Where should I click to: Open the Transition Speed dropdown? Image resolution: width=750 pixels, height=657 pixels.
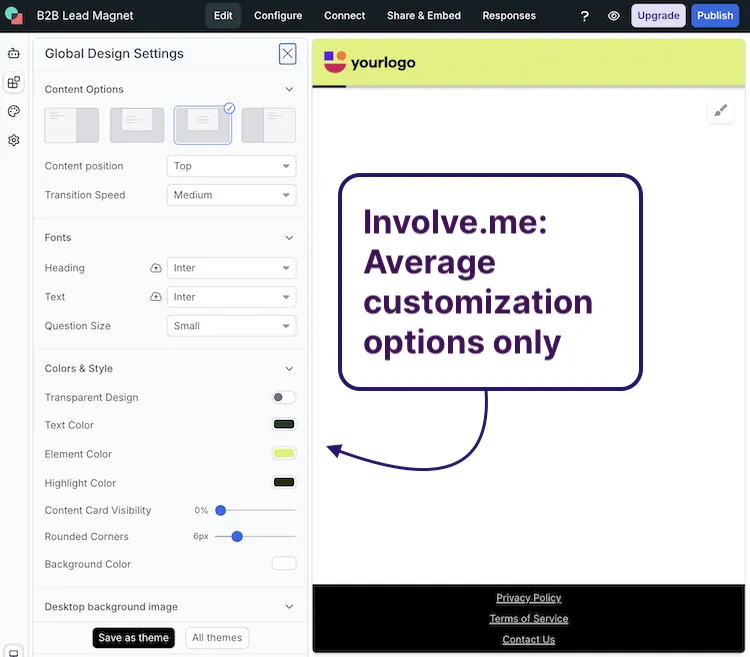tap(232, 195)
